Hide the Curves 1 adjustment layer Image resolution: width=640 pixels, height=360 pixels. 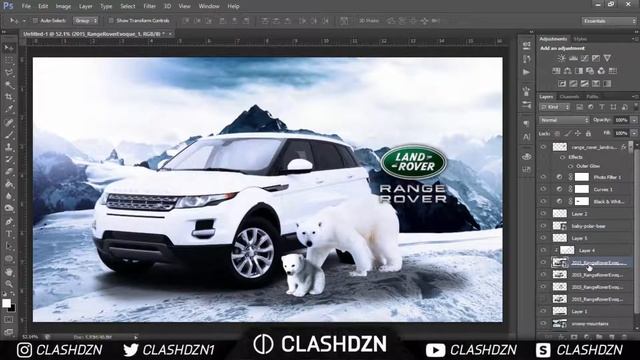pos(543,189)
